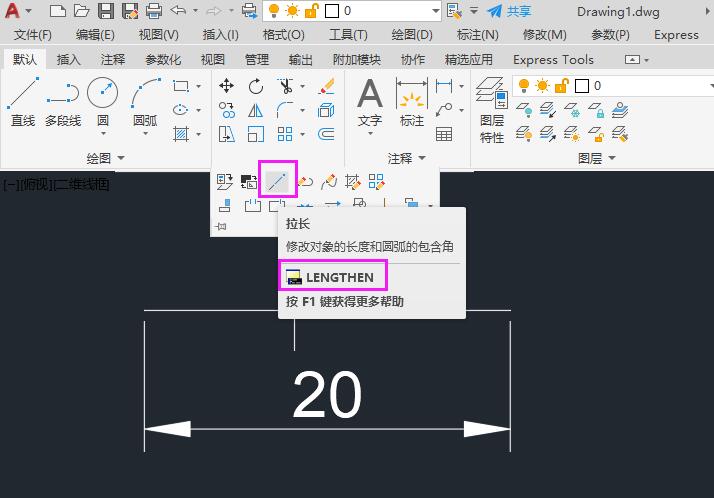Select the Offset tool
714x498 pixels.
326,134
